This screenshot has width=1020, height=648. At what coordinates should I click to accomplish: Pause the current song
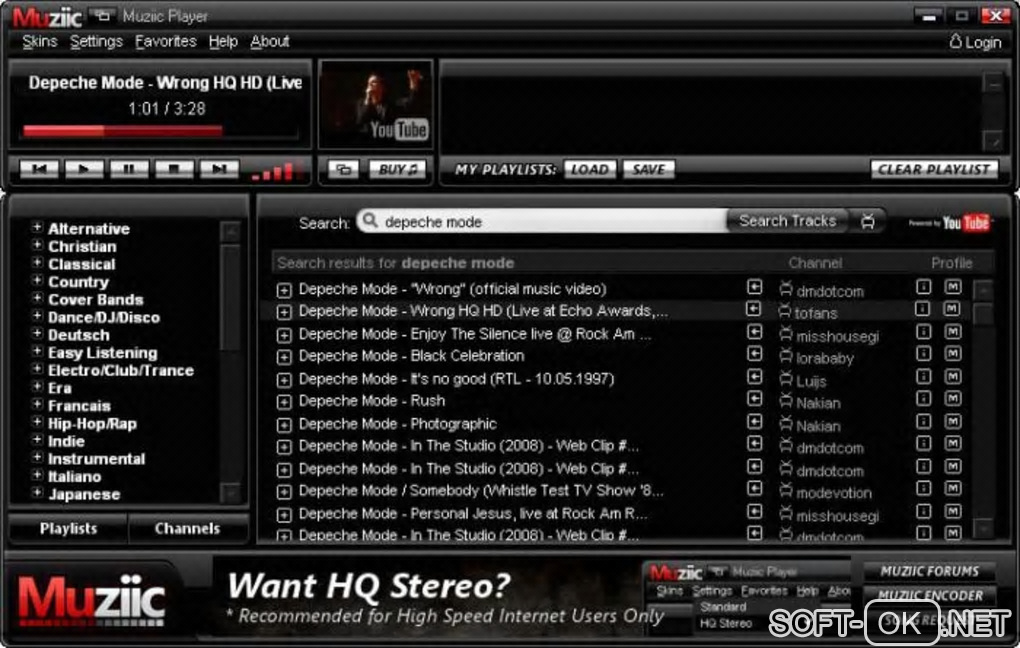tap(129, 169)
